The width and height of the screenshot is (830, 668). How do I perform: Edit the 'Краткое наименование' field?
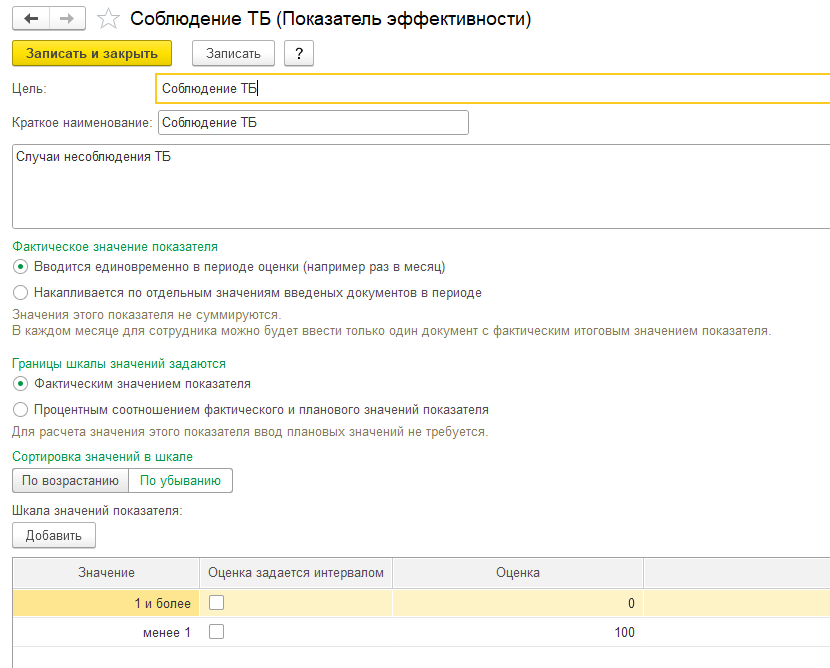pyautogui.click(x=313, y=122)
